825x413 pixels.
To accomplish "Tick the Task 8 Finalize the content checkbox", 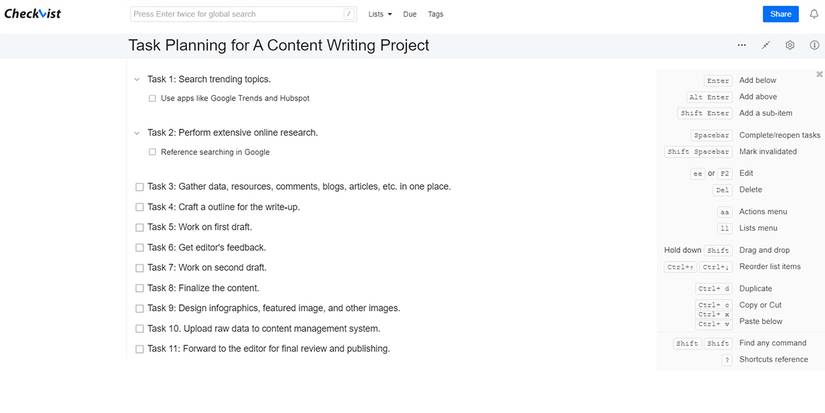I will click(139, 288).
